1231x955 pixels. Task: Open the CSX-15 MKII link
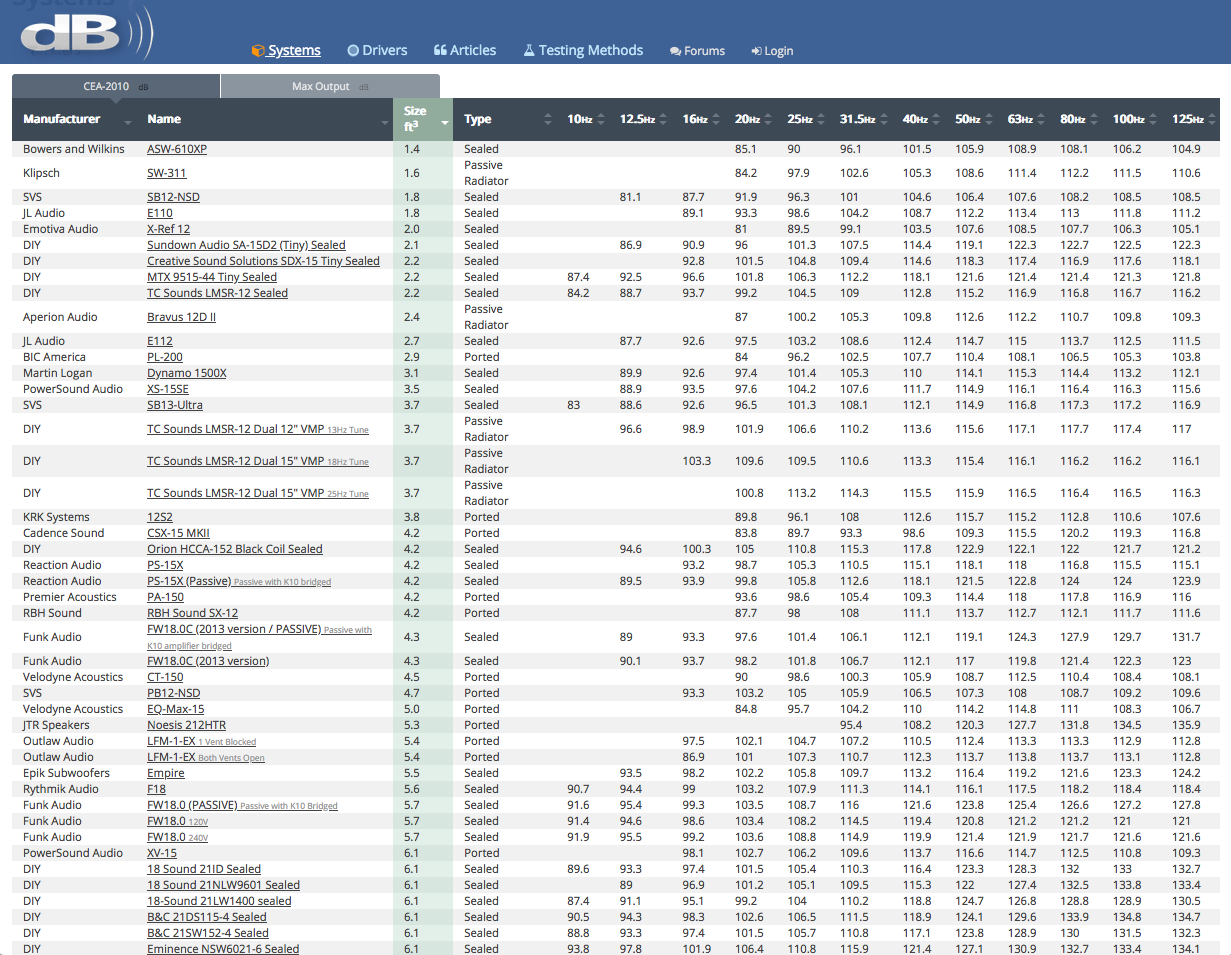(178, 533)
